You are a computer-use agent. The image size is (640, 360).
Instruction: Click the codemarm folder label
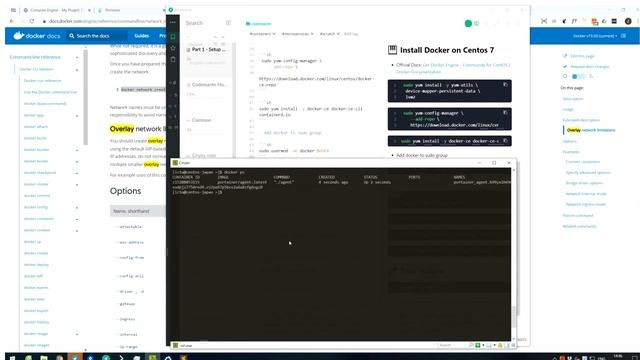pyautogui.click(x=258, y=24)
